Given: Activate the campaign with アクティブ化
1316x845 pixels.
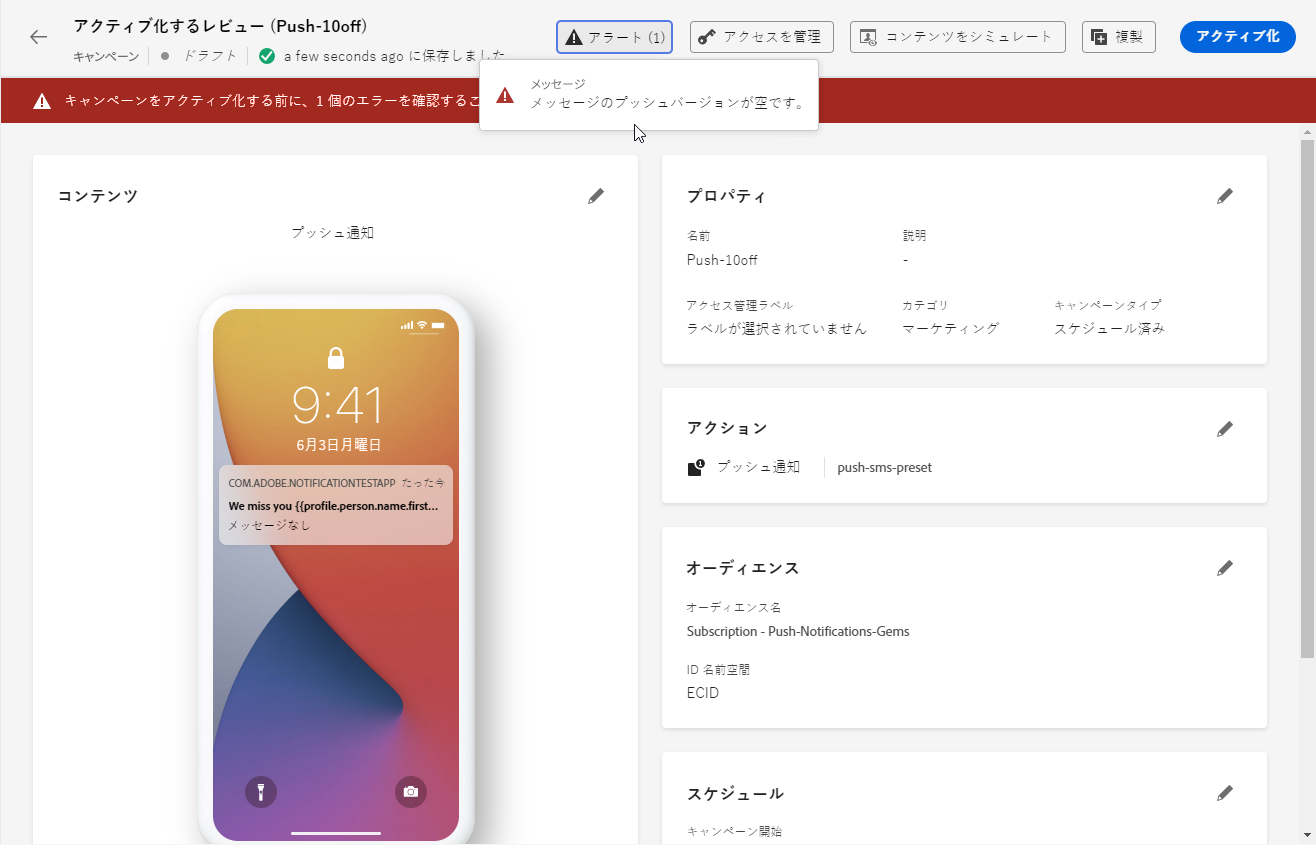Looking at the screenshot, I should 1238,37.
